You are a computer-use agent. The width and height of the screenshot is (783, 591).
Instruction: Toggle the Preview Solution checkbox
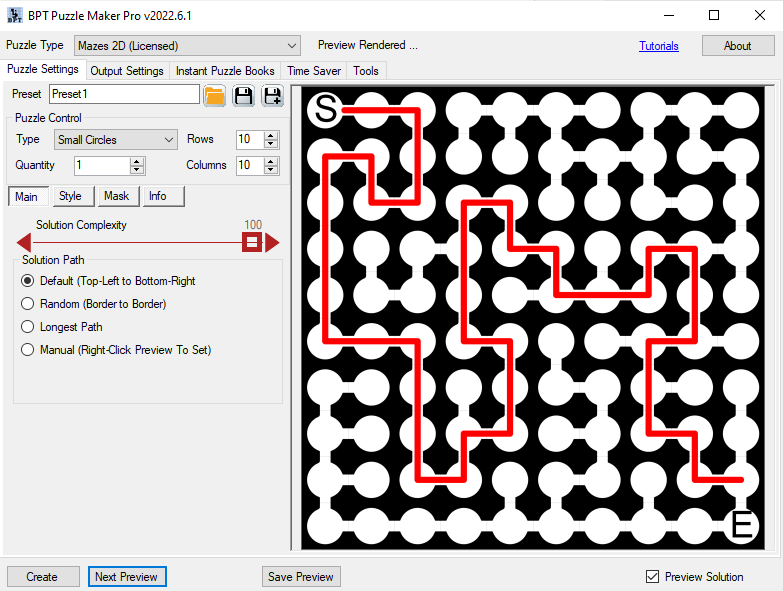[653, 577]
